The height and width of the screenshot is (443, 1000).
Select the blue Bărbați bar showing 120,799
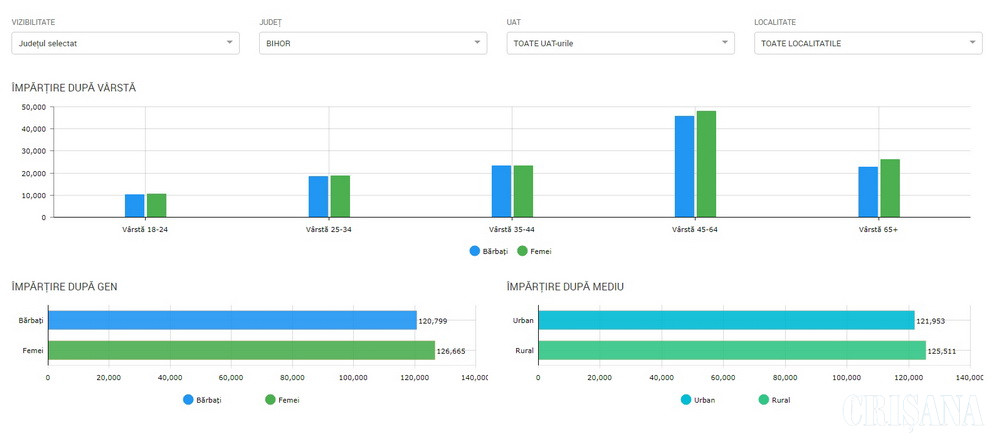[x=232, y=320]
